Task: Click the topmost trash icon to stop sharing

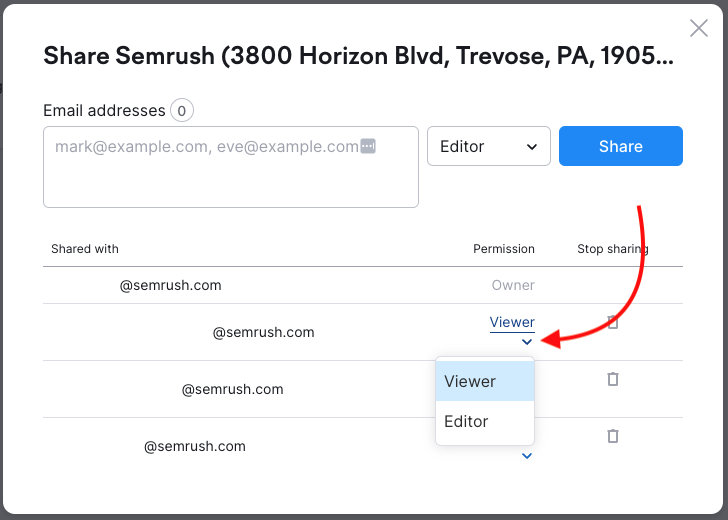Action: (613, 323)
